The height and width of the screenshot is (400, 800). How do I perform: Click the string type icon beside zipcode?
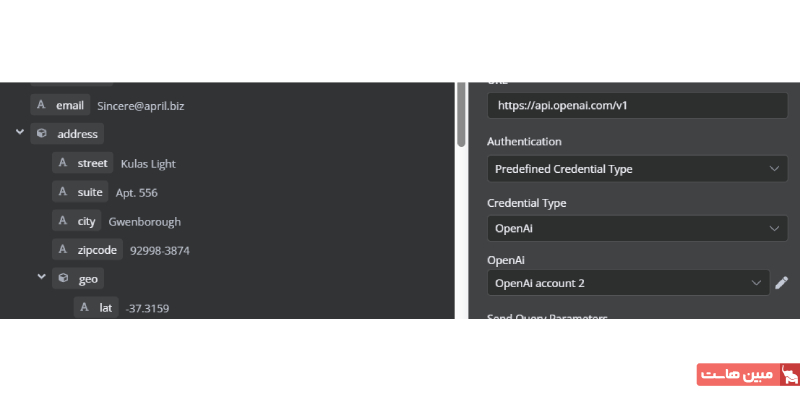point(62,250)
